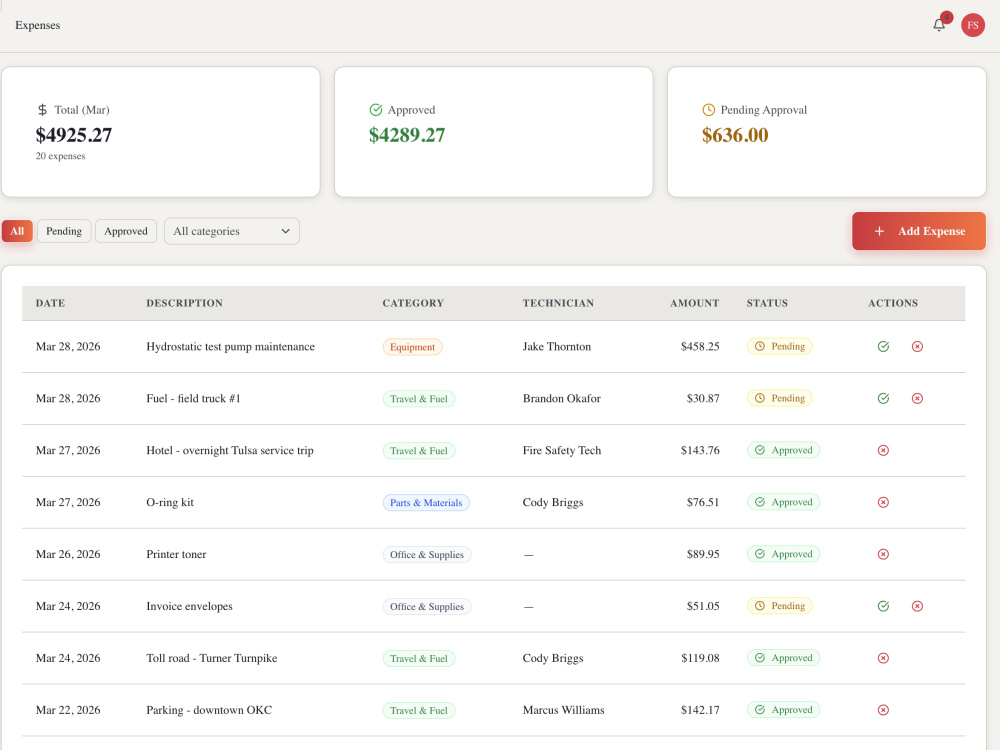Screen dimensions: 1000x750
Task: Approve the Invoice envelopes expense
Action: 883,606
